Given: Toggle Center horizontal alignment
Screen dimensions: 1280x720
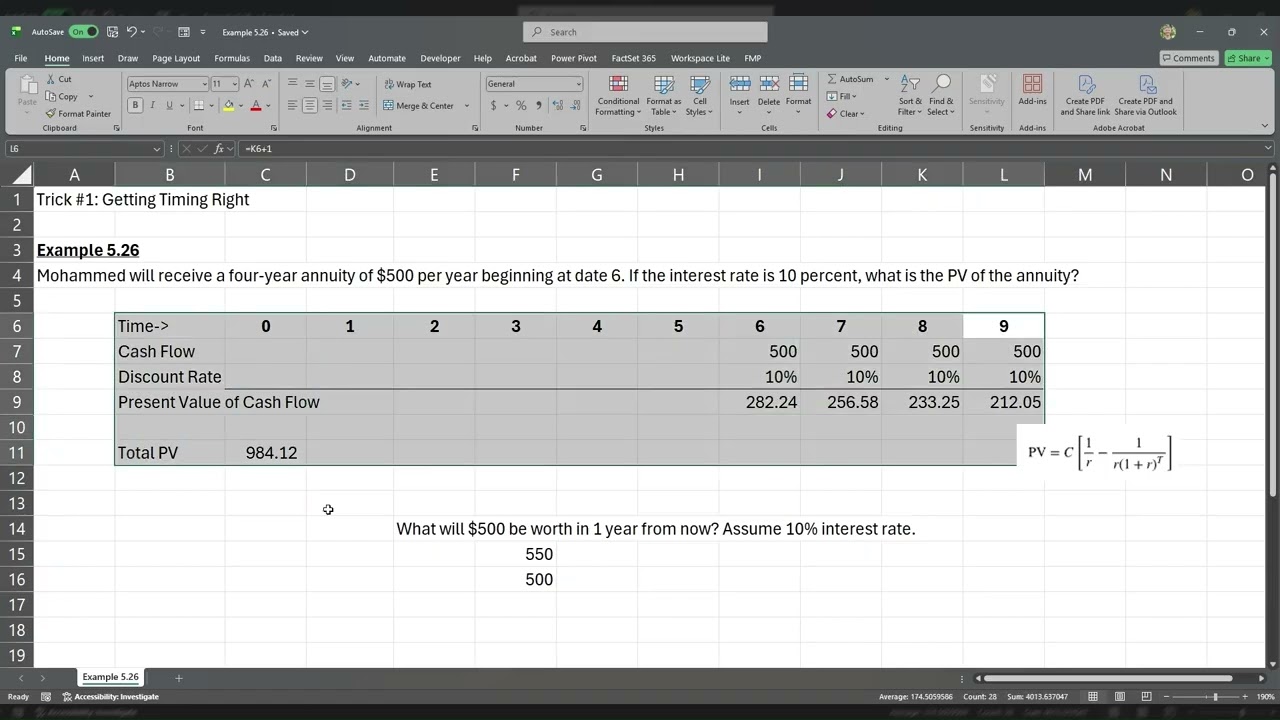Looking at the screenshot, I should [x=309, y=105].
